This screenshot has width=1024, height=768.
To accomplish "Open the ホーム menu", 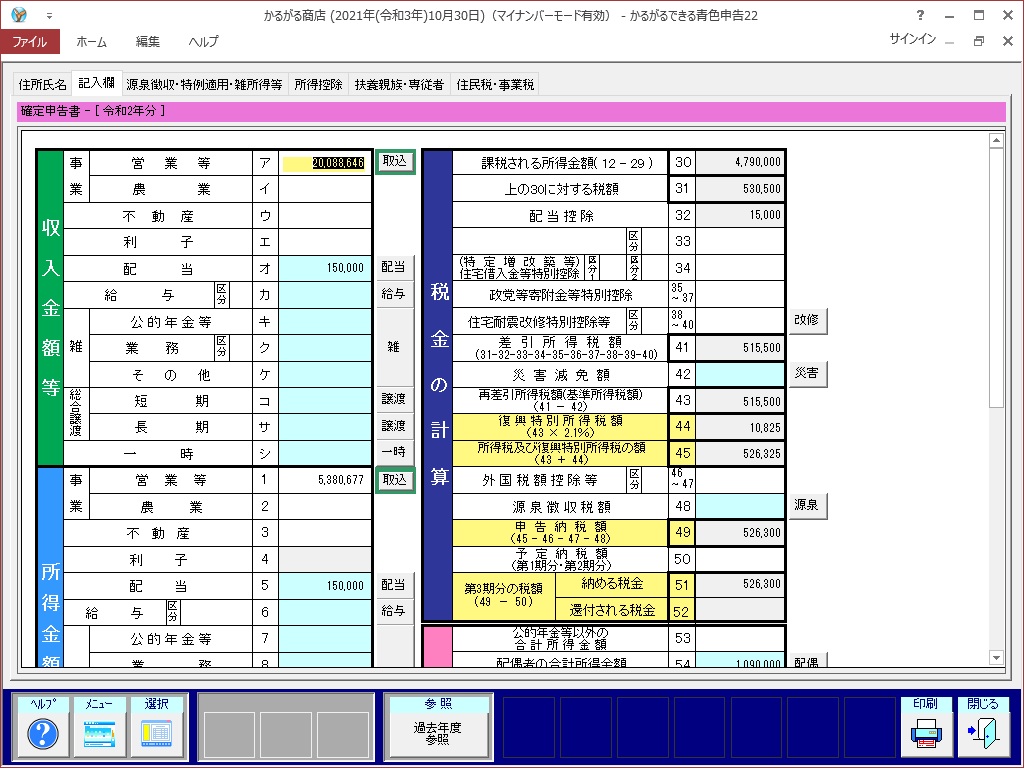I will [91, 41].
